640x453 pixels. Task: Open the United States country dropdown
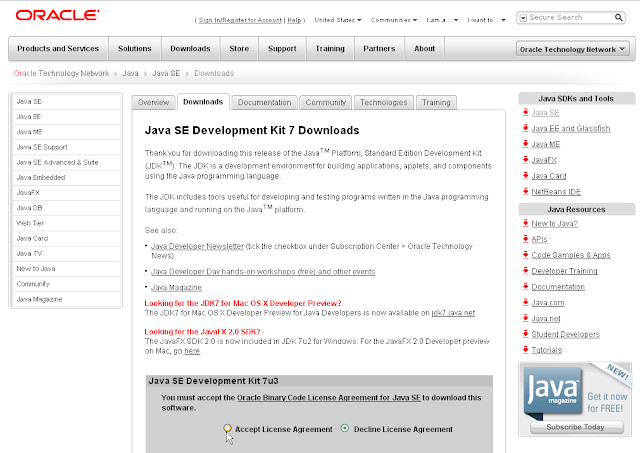pos(338,20)
